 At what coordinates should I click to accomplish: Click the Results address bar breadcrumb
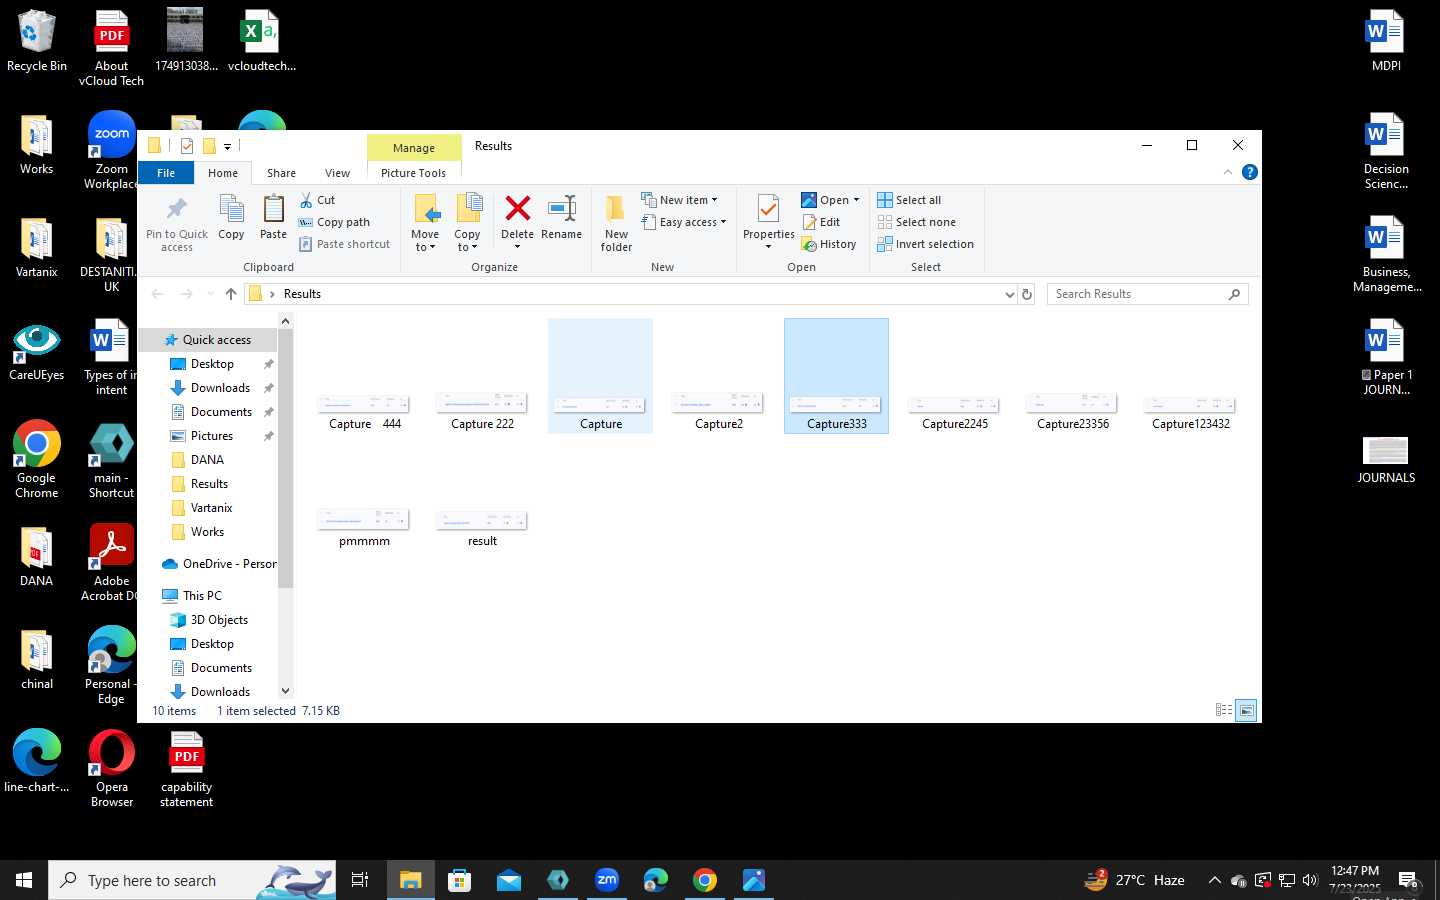(302, 294)
